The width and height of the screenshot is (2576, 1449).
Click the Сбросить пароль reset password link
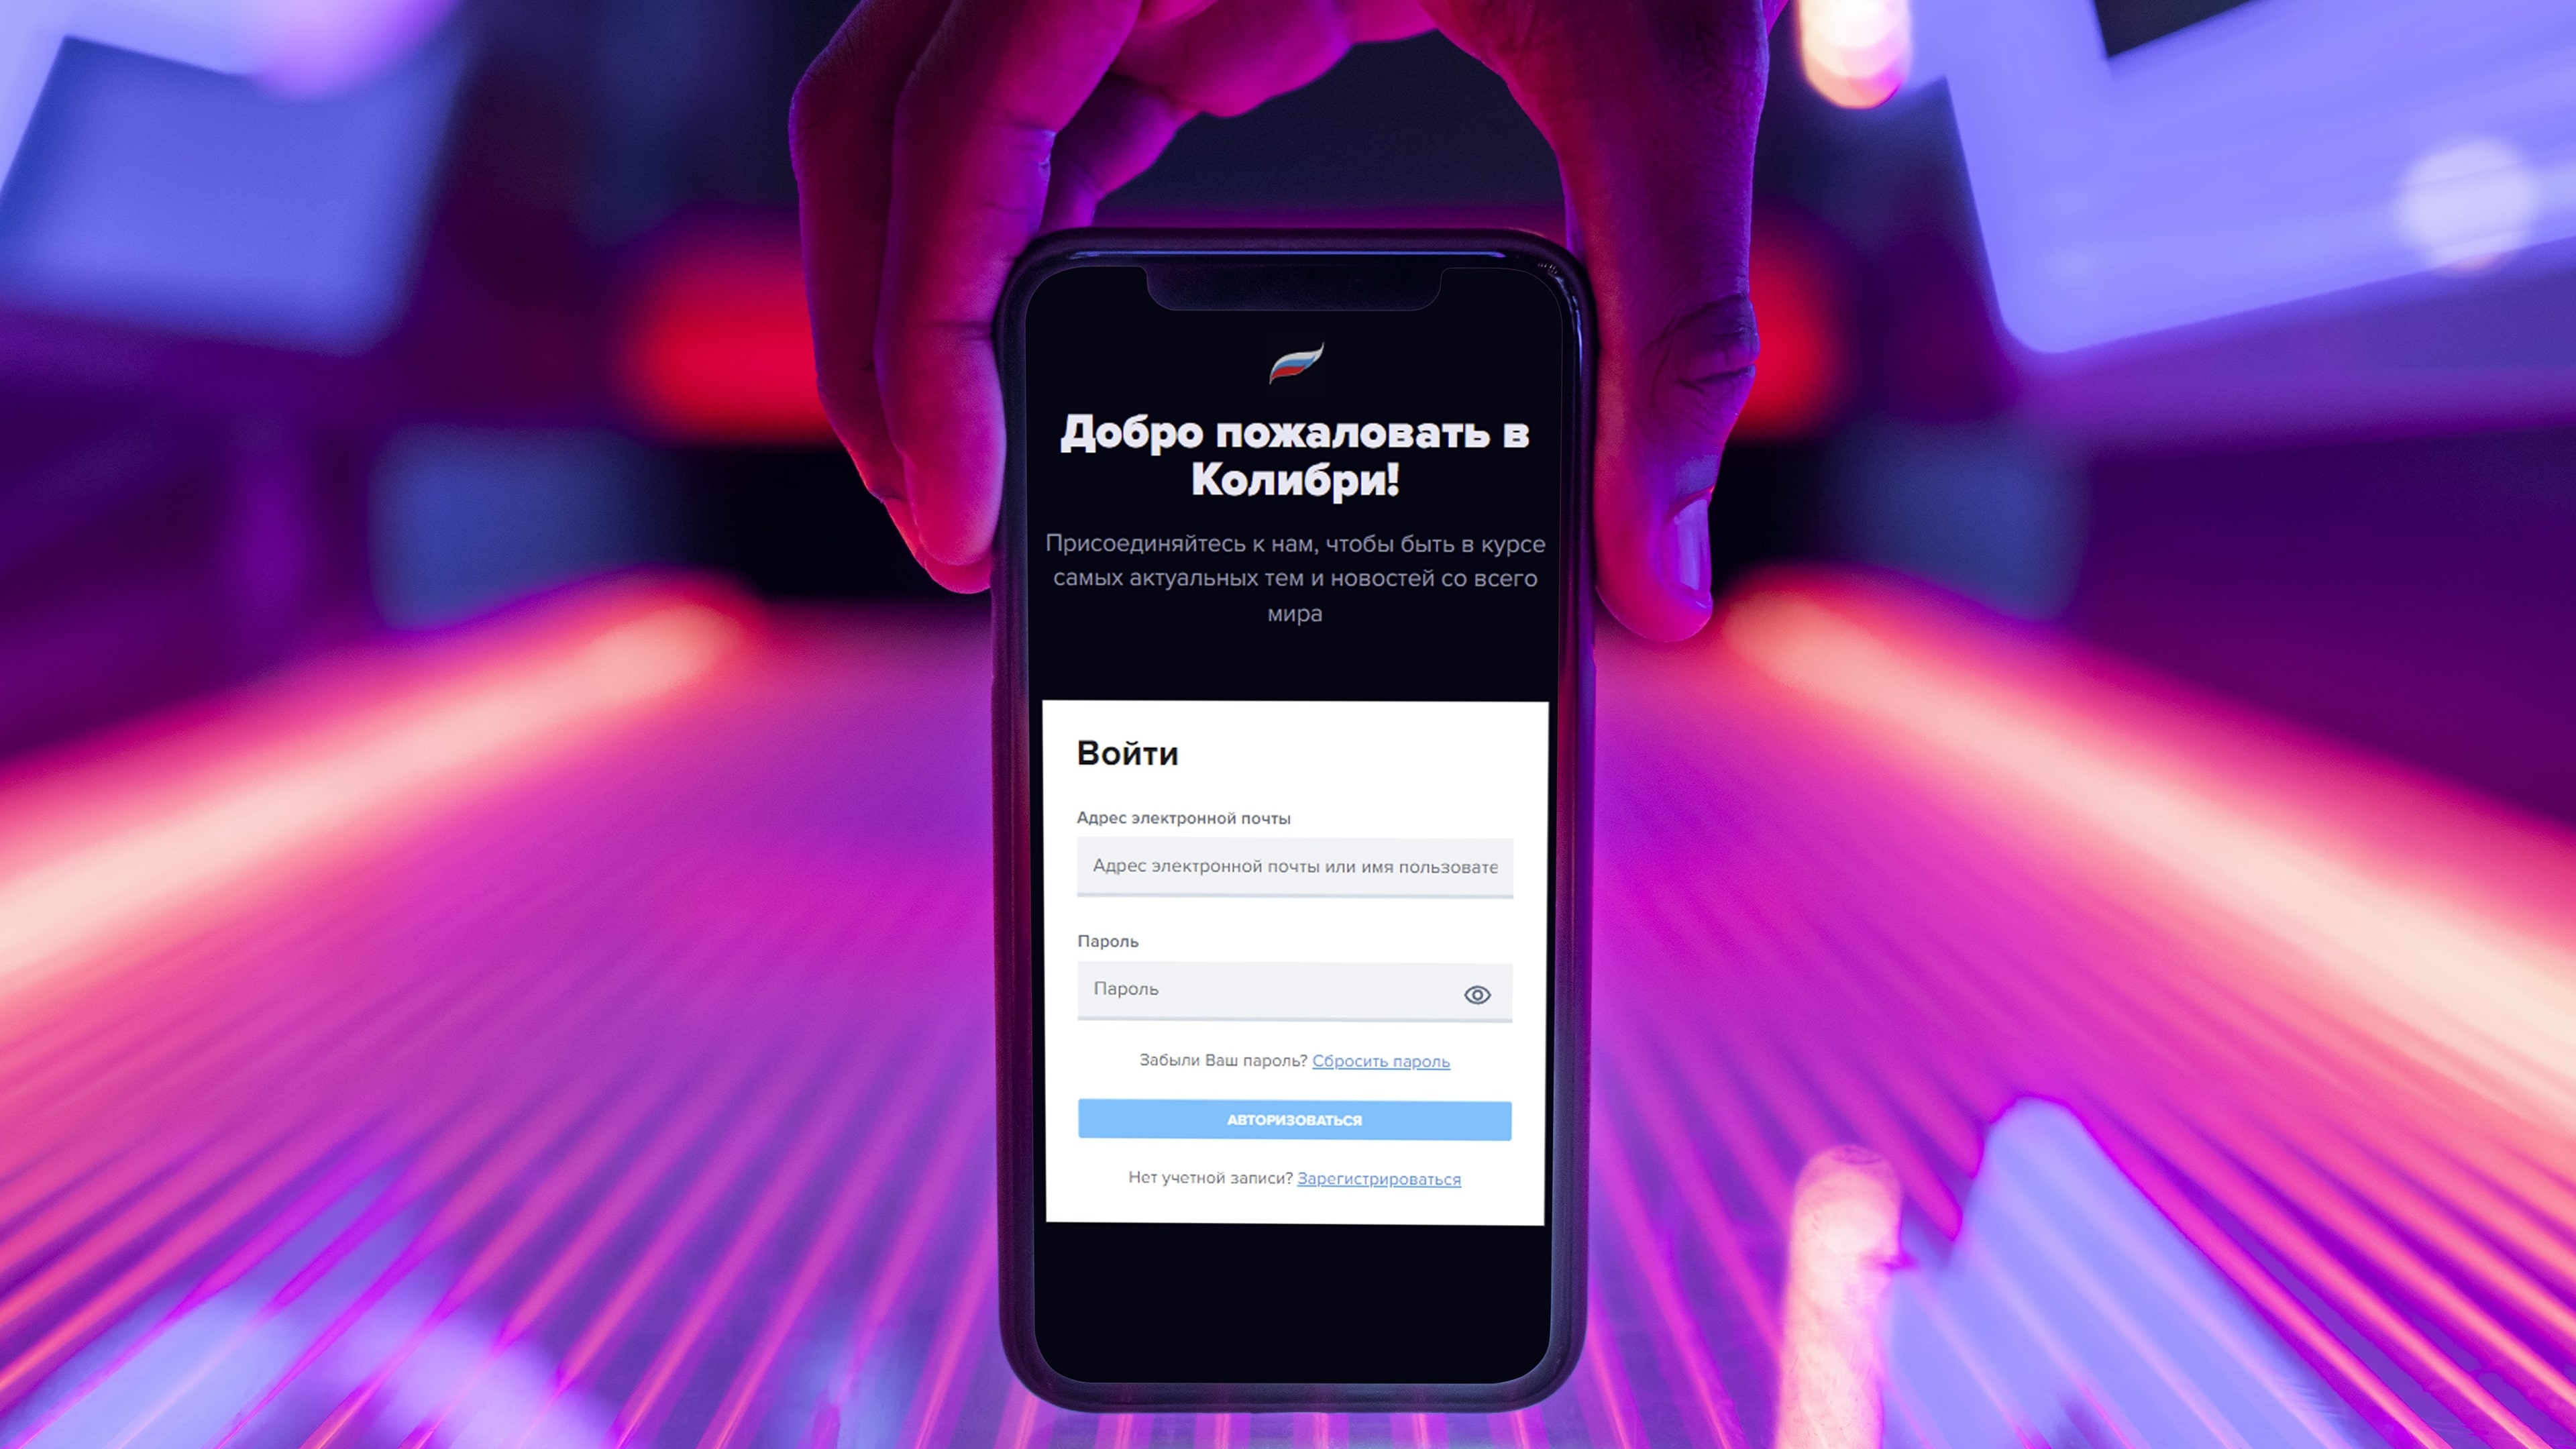1382,1060
